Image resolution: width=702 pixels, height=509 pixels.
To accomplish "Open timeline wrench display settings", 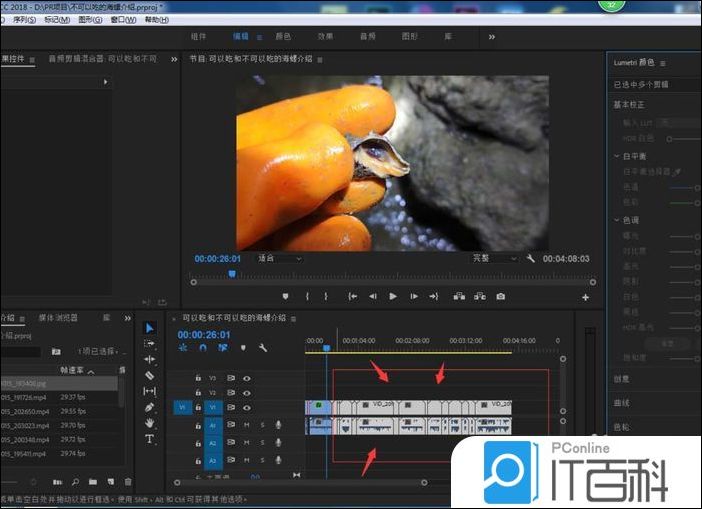I will [x=262, y=348].
